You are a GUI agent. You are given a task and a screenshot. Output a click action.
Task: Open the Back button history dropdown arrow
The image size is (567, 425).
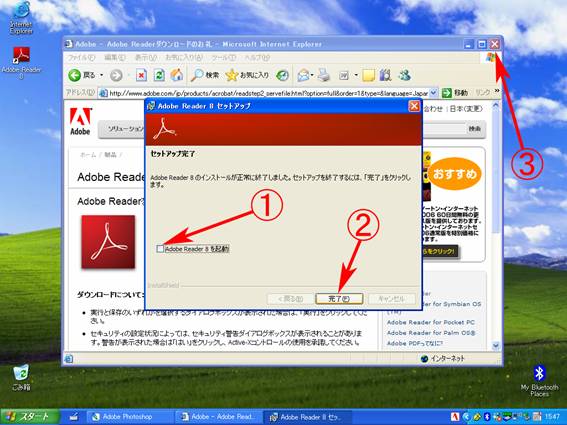(x=102, y=75)
